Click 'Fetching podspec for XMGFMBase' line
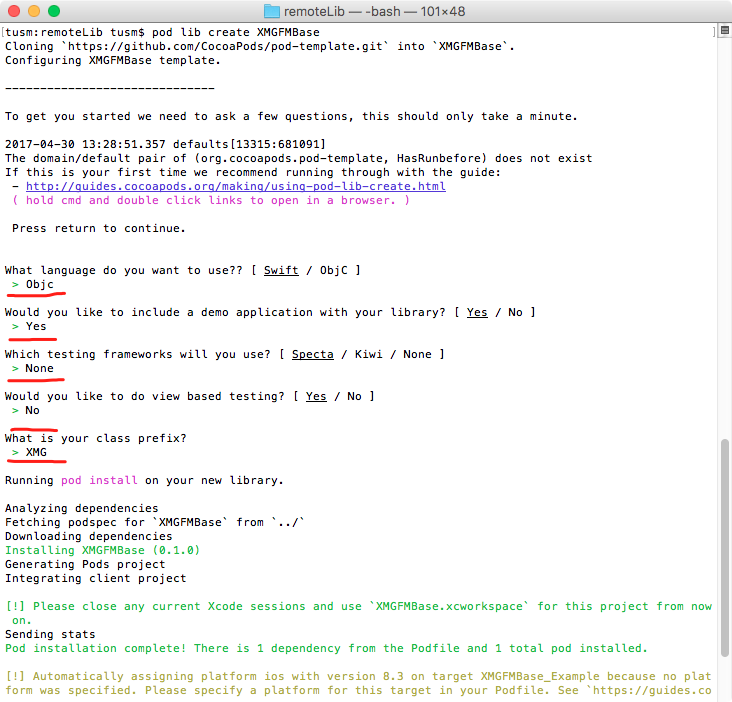Screen dimensions: 732x702 [155, 522]
